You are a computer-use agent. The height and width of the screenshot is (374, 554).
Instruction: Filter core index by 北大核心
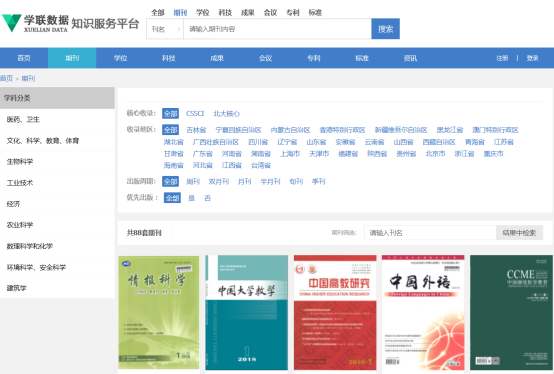click(226, 113)
